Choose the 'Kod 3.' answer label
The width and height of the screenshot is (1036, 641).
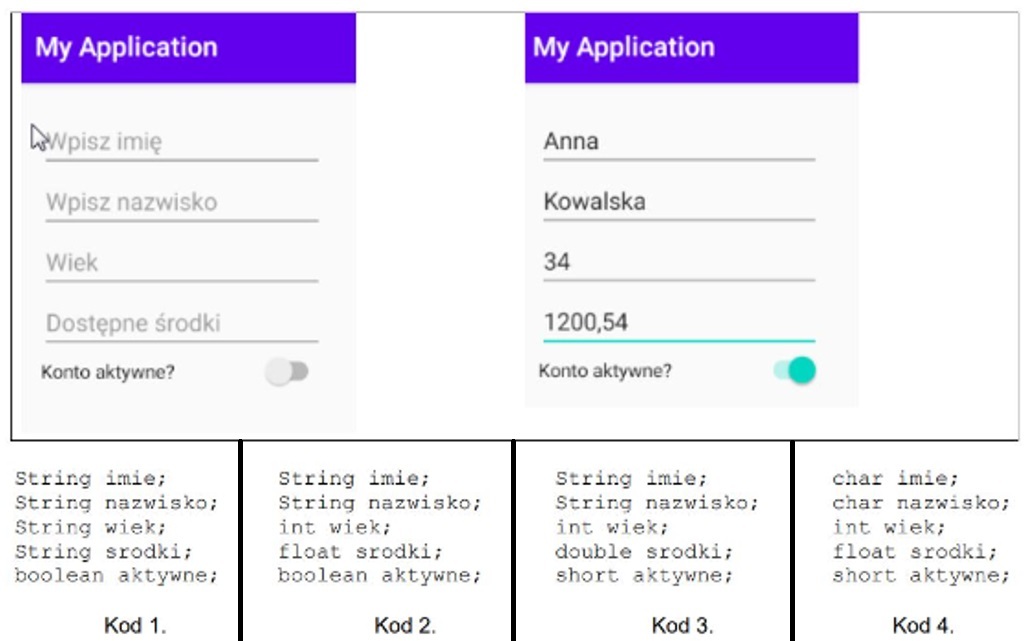click(683, 624)
